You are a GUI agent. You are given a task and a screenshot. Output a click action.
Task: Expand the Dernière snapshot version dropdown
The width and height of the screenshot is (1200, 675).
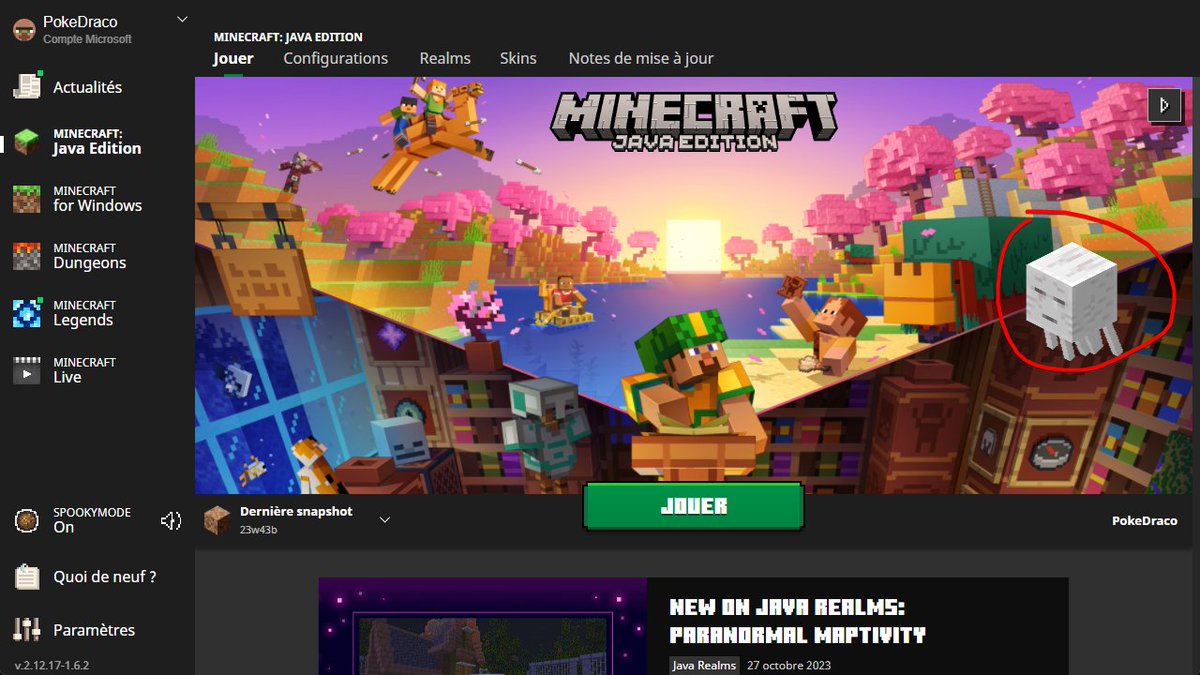(x=385, y=520)
